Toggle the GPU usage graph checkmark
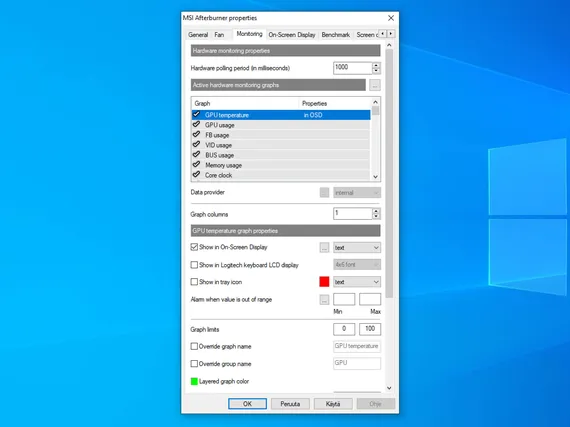 pos(196,125)
